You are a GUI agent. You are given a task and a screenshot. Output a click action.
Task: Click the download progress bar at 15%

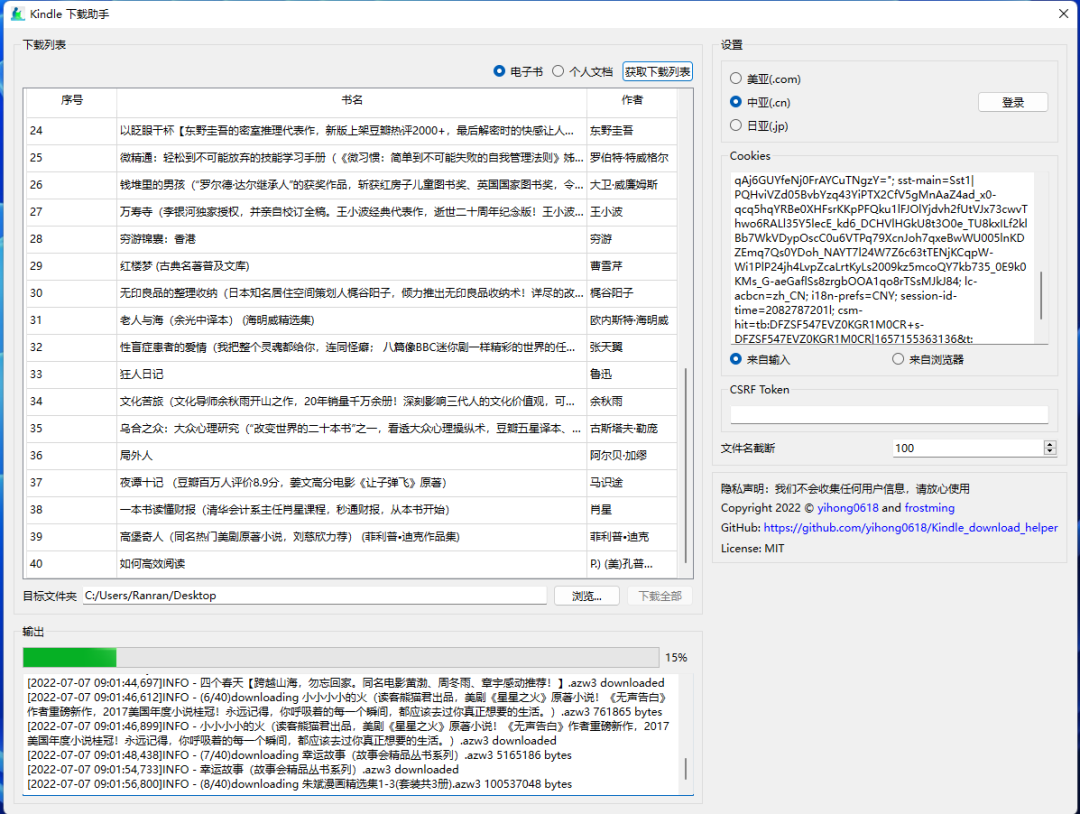pyautogui.click(x=341, y=658)
